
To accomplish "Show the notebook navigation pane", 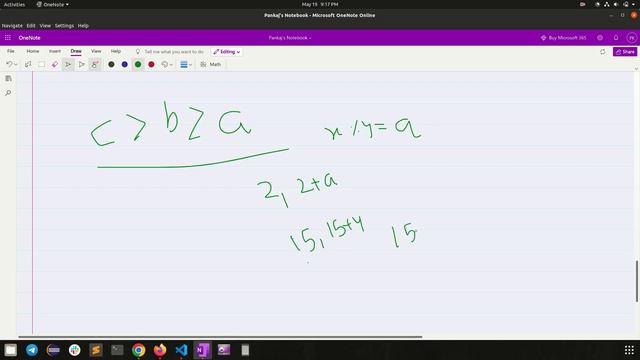I will pyautogui.click(x=8, y=78).
